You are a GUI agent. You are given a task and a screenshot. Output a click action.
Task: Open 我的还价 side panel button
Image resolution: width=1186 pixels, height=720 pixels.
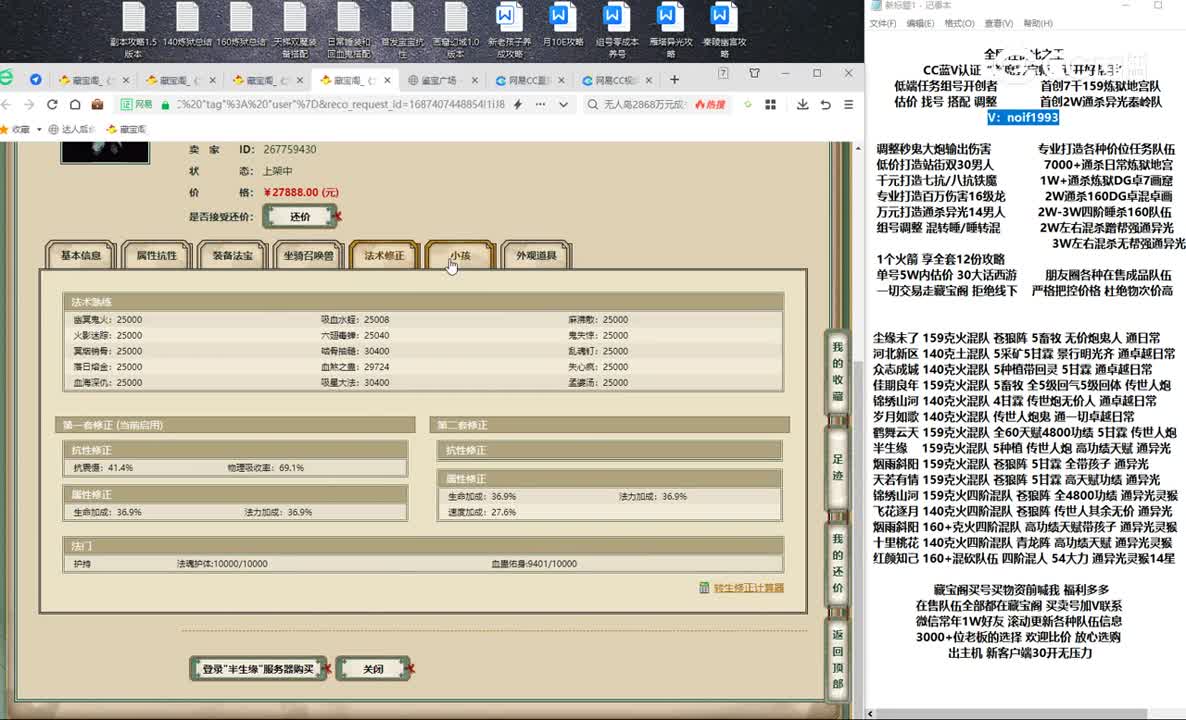pyautogui.click(x=837, y=563)
